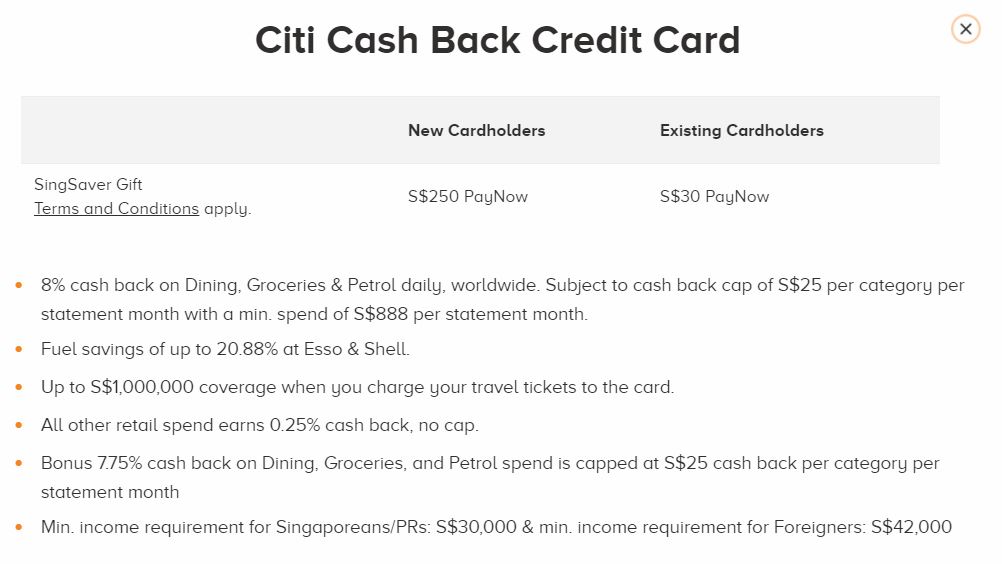Click the S$1,000,000 travel coverage line
The height and width of the screenshot is (564, 1002).
[357, 387]
